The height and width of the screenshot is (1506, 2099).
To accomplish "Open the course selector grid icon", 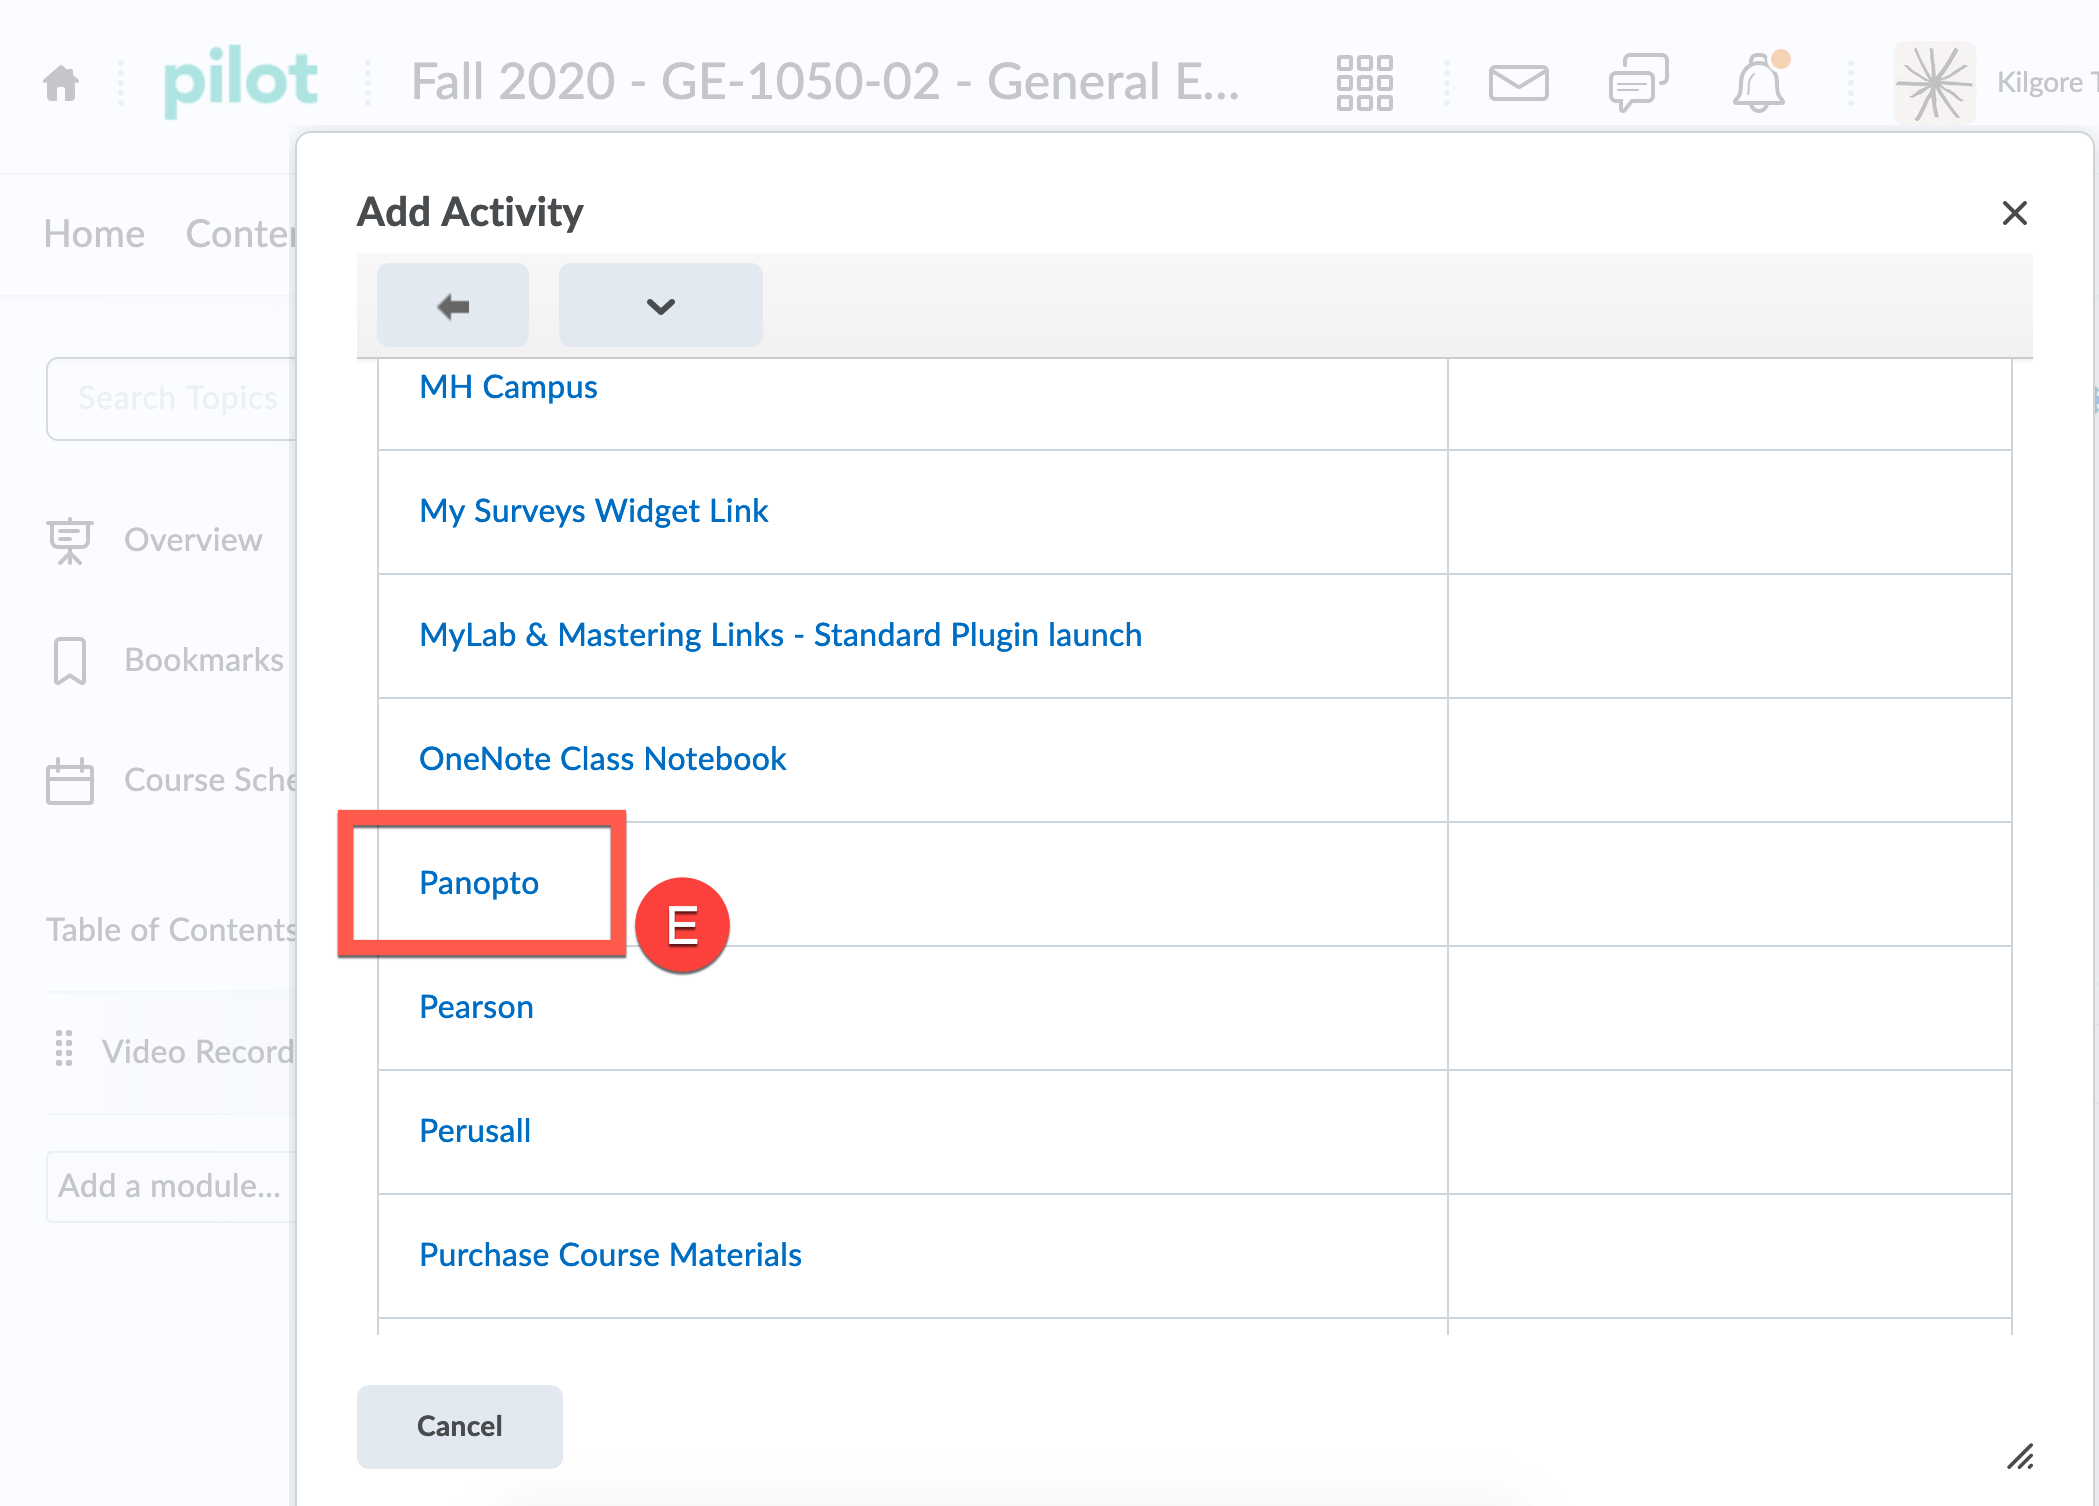I will [x=1364, y=82].
